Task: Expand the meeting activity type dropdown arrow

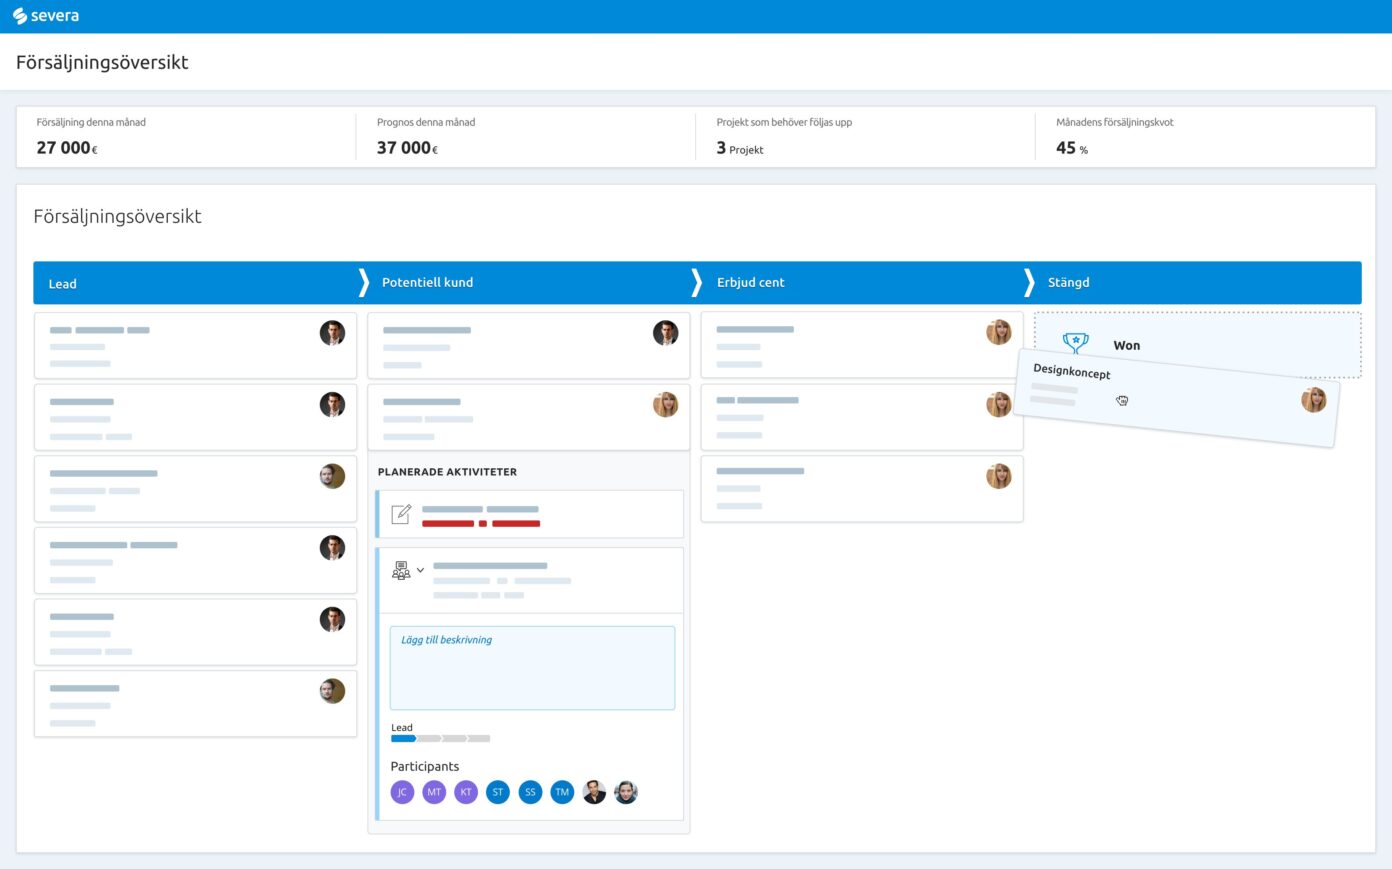Action: tap(420, 570)
